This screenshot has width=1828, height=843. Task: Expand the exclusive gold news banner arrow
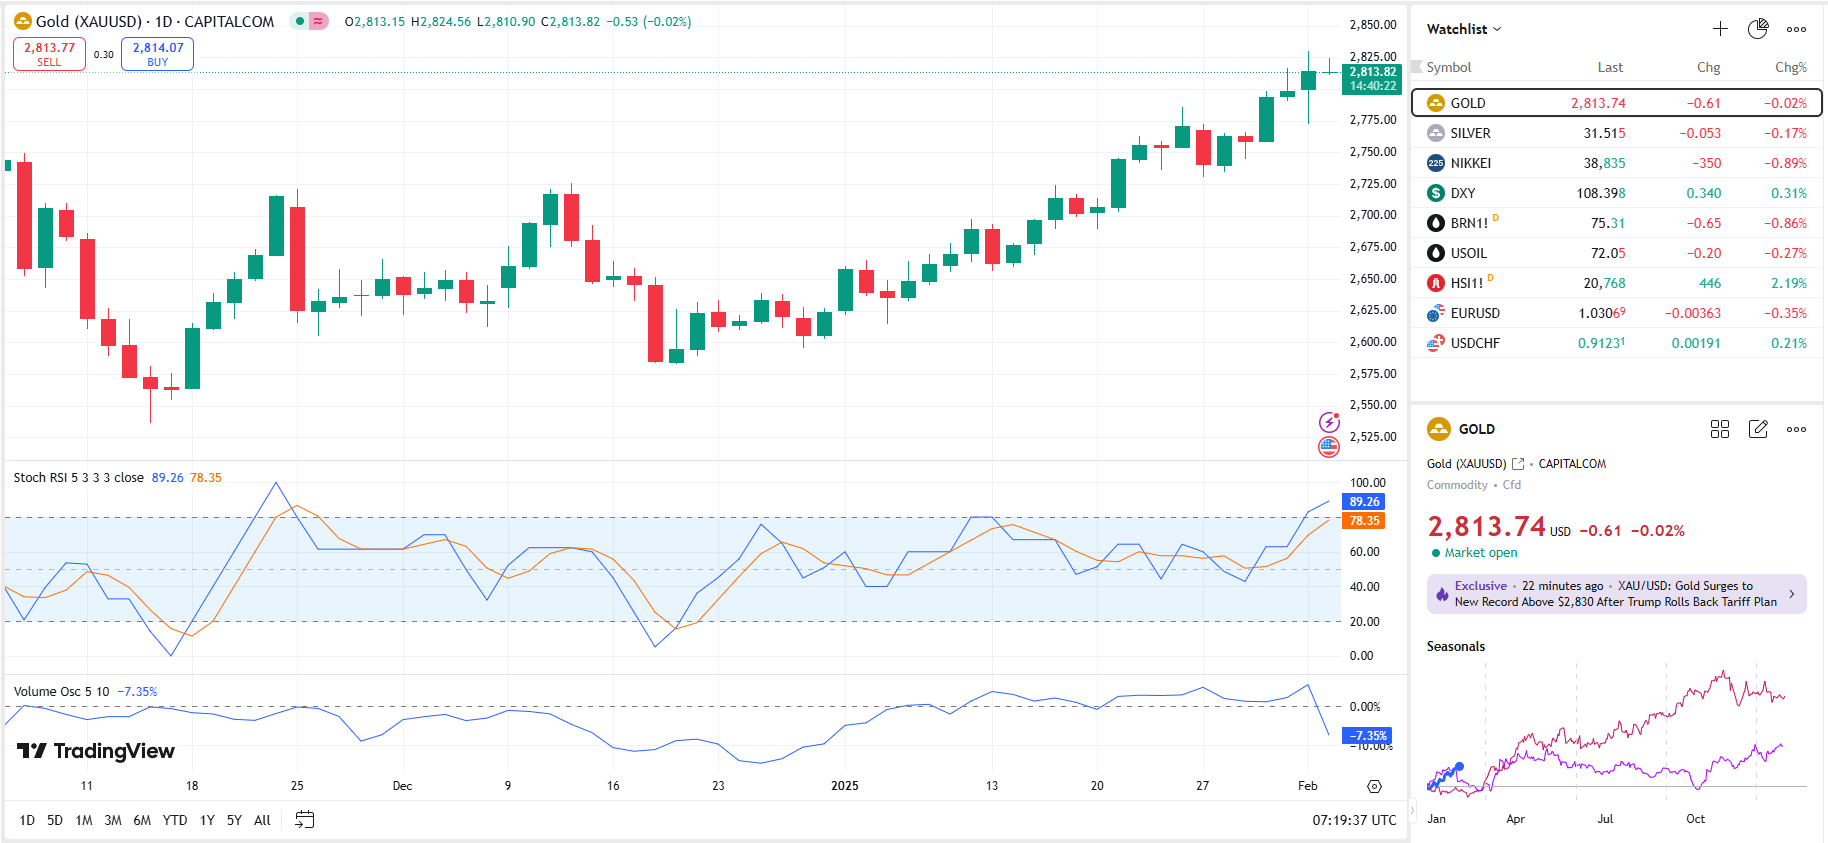tap(1791, 594)
